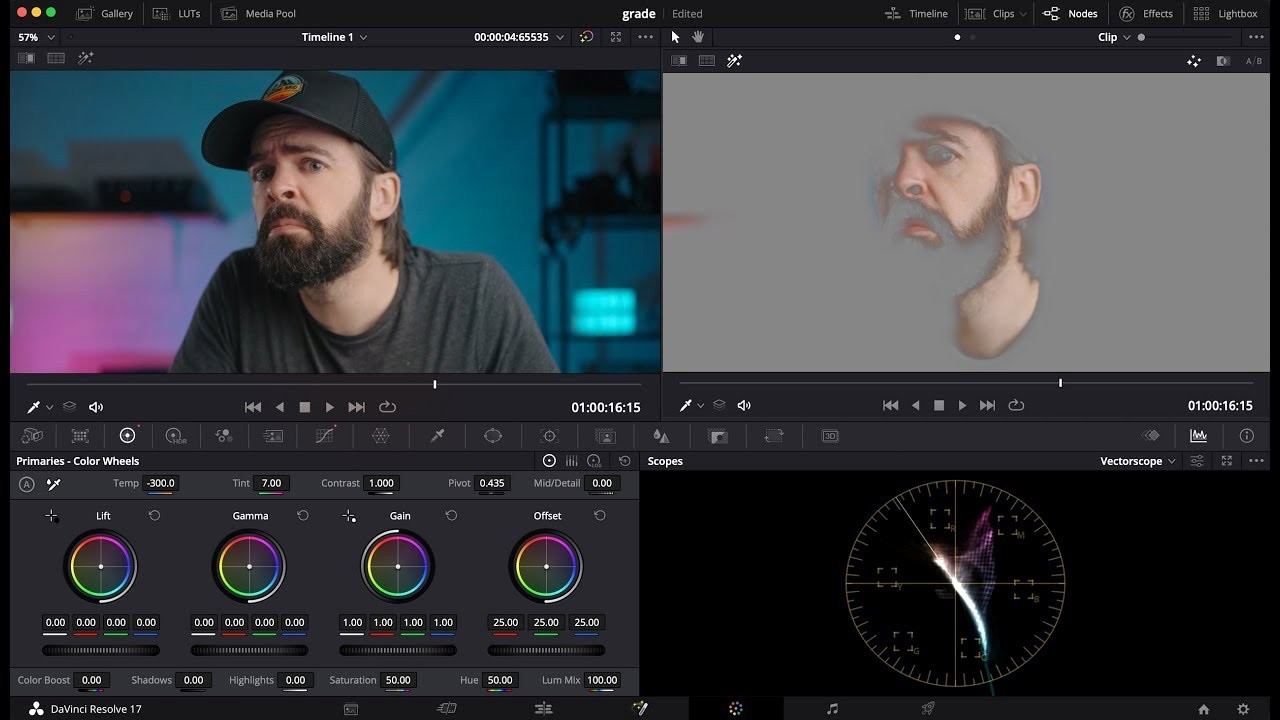Viewport: 1280px width, 720px height.
Task: Select the Qualifier eyedropper palette icon
Action: 437,436
